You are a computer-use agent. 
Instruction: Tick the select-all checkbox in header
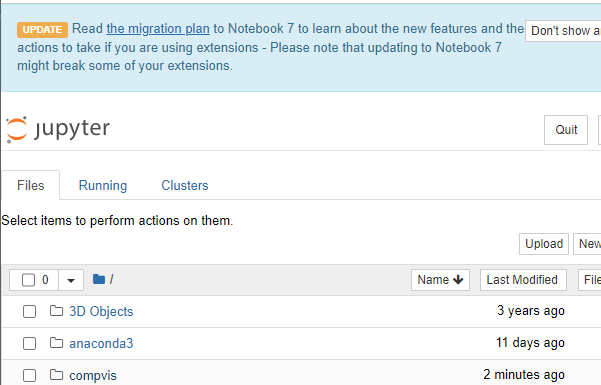point(28,280)
